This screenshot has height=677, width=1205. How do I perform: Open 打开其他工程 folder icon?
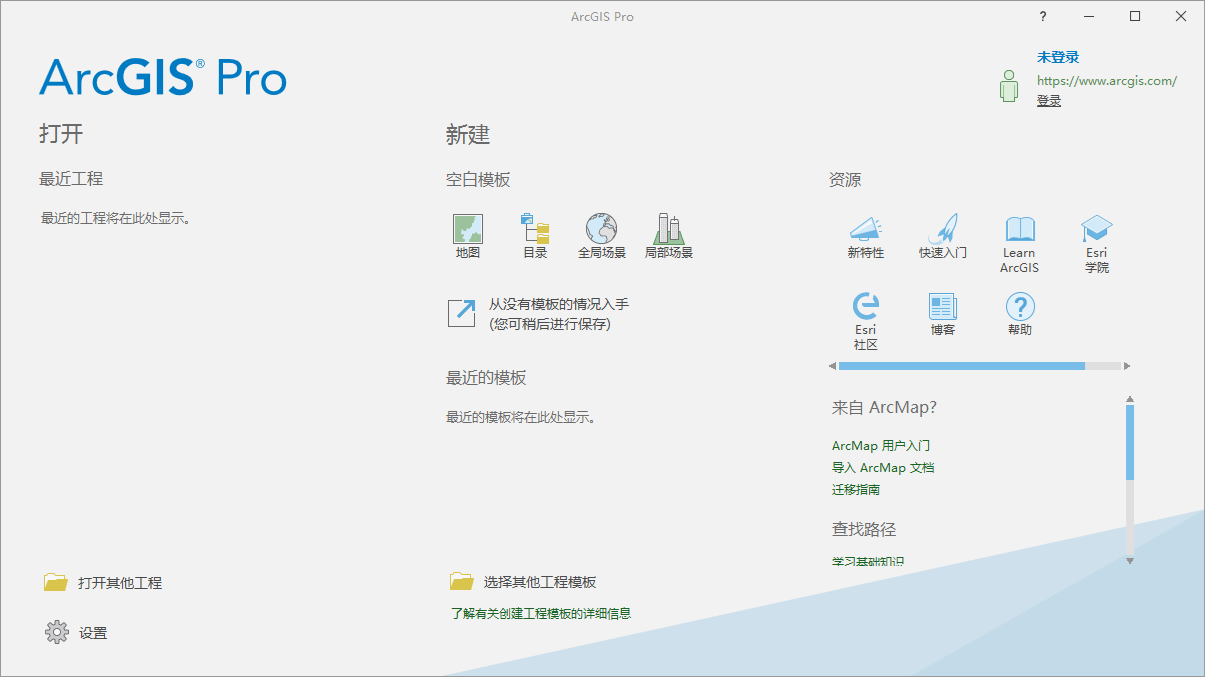56,581
